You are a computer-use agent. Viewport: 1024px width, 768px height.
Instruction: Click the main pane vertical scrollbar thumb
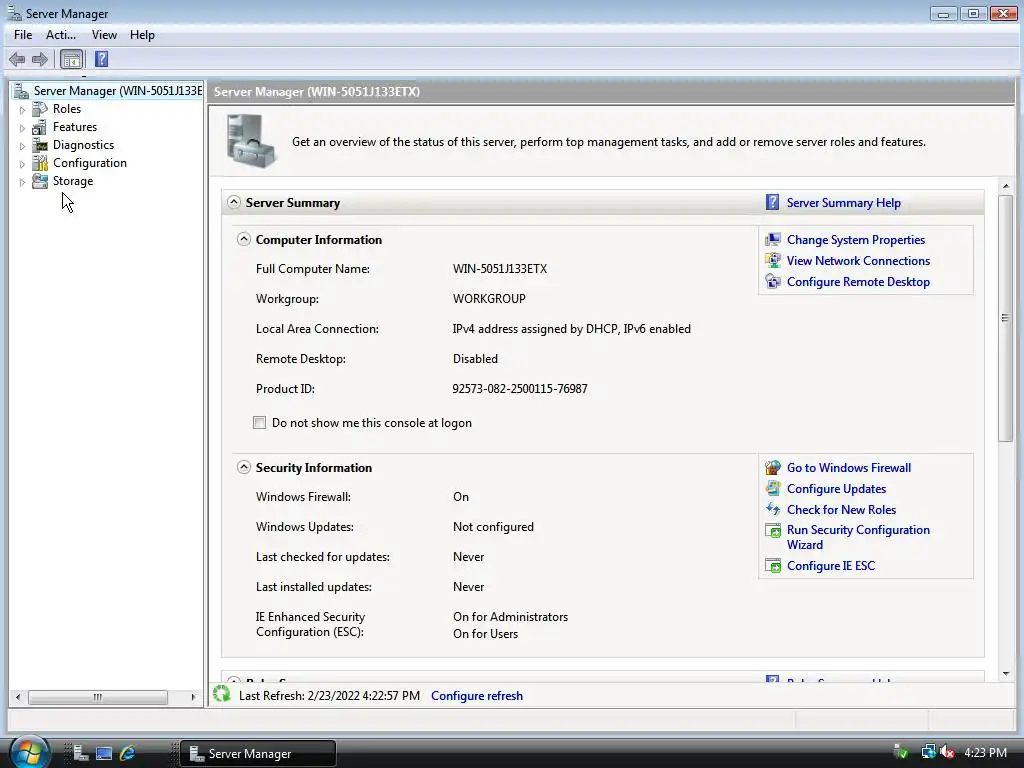(1005, 318)
